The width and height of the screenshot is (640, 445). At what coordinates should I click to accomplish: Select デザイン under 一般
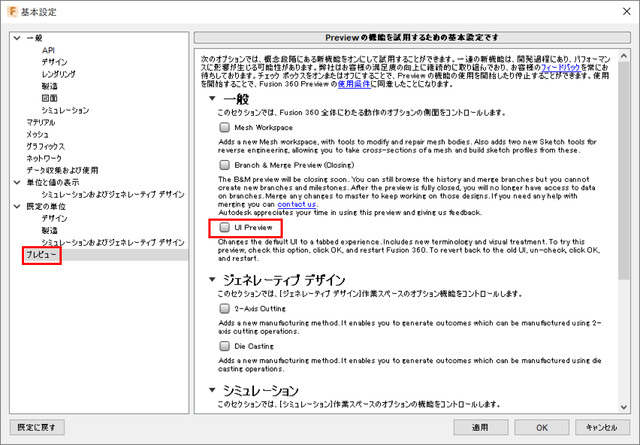[54, 62]
